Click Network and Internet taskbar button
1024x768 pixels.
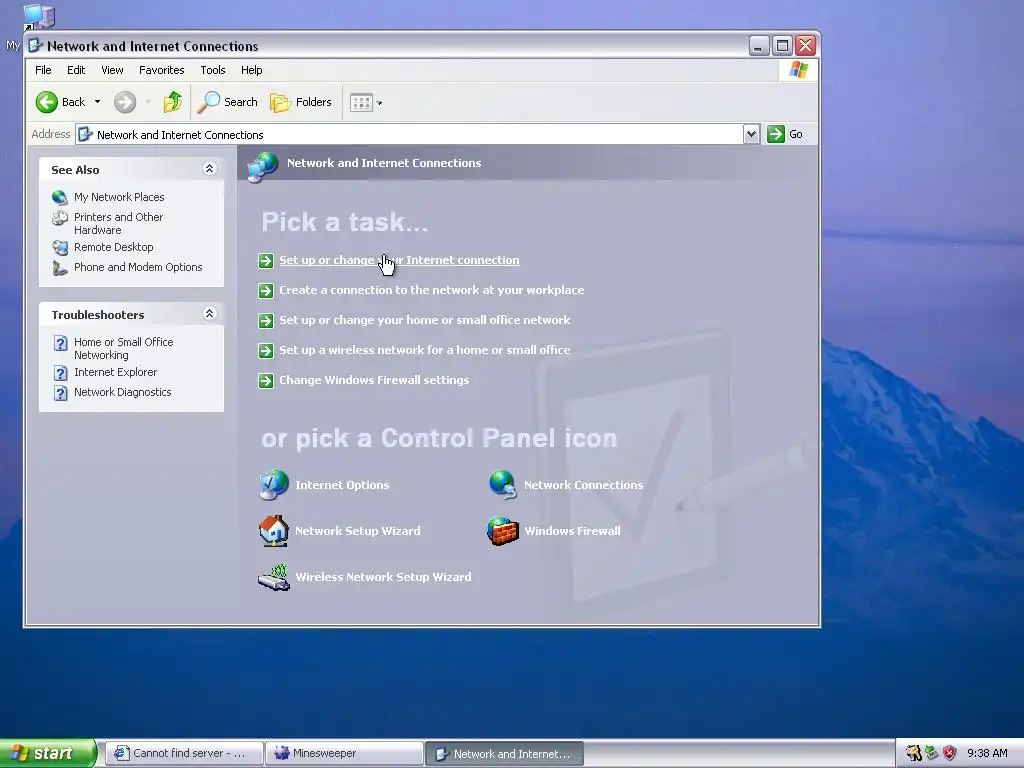[504, 753]
